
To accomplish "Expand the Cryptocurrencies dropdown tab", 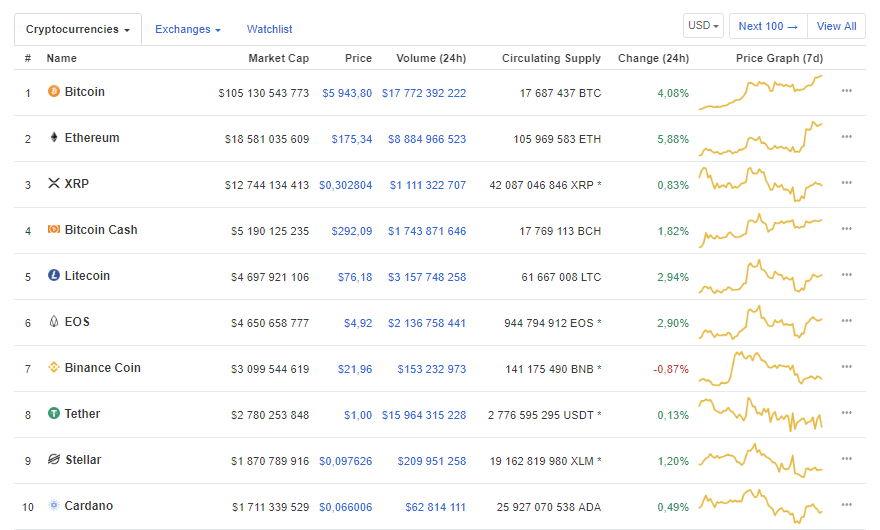I will [78, 29].
